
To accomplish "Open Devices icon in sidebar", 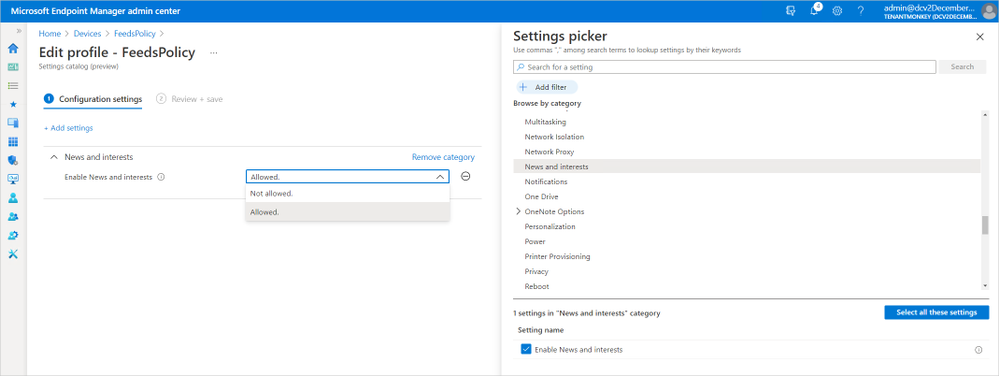I will tap(13, 122).
